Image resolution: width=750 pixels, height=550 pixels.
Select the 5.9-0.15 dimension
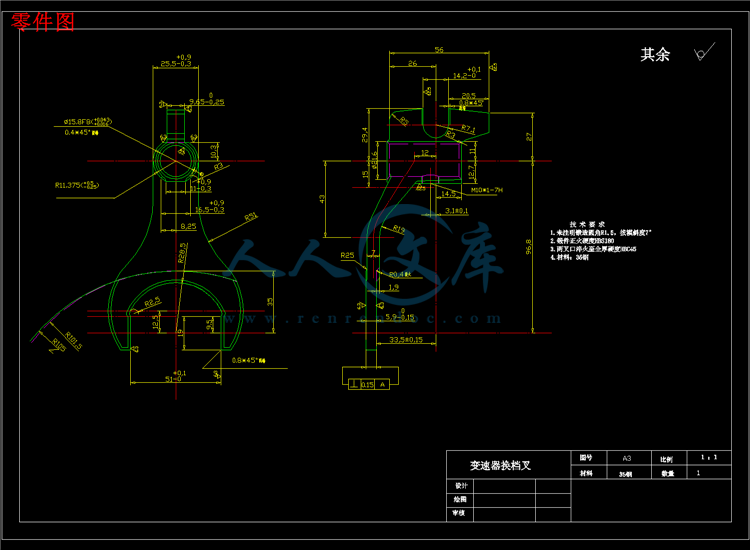click(x=400, y=314)
